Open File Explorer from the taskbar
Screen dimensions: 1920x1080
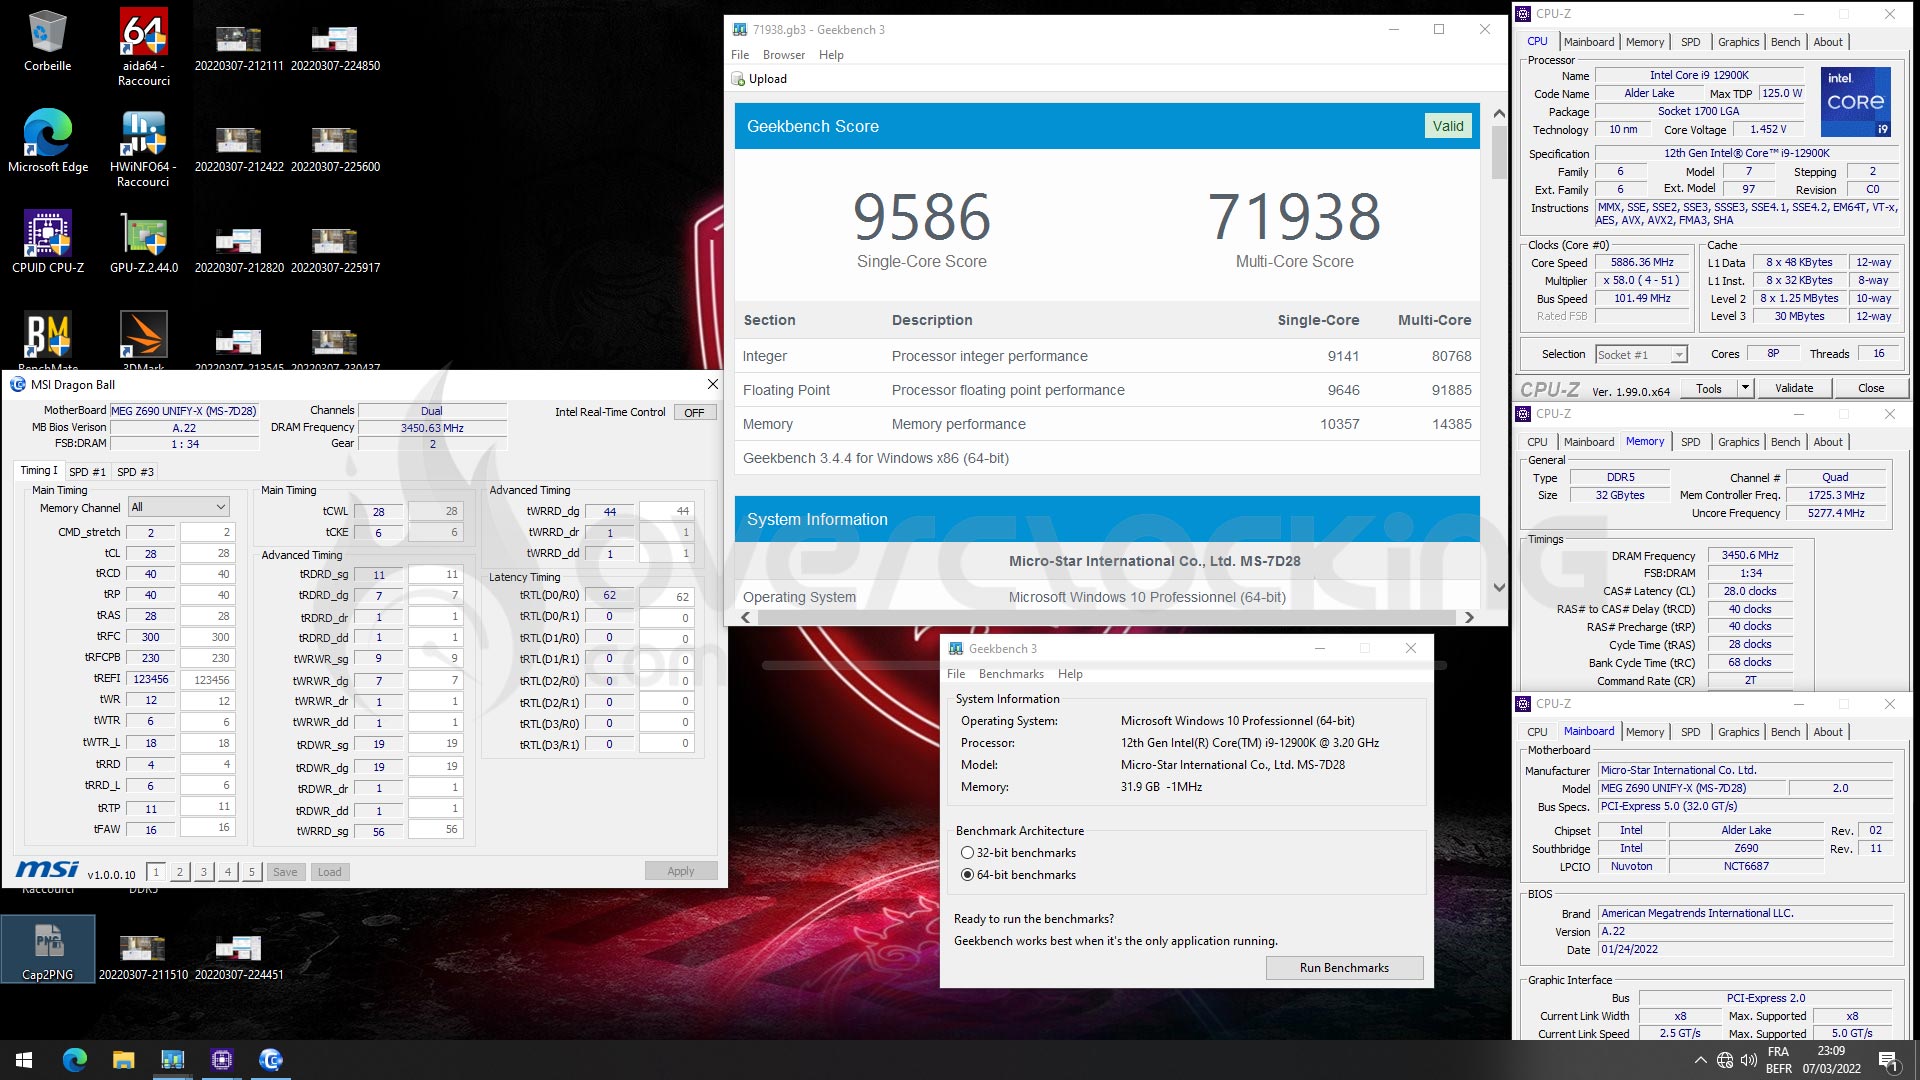click(123, 1060)
